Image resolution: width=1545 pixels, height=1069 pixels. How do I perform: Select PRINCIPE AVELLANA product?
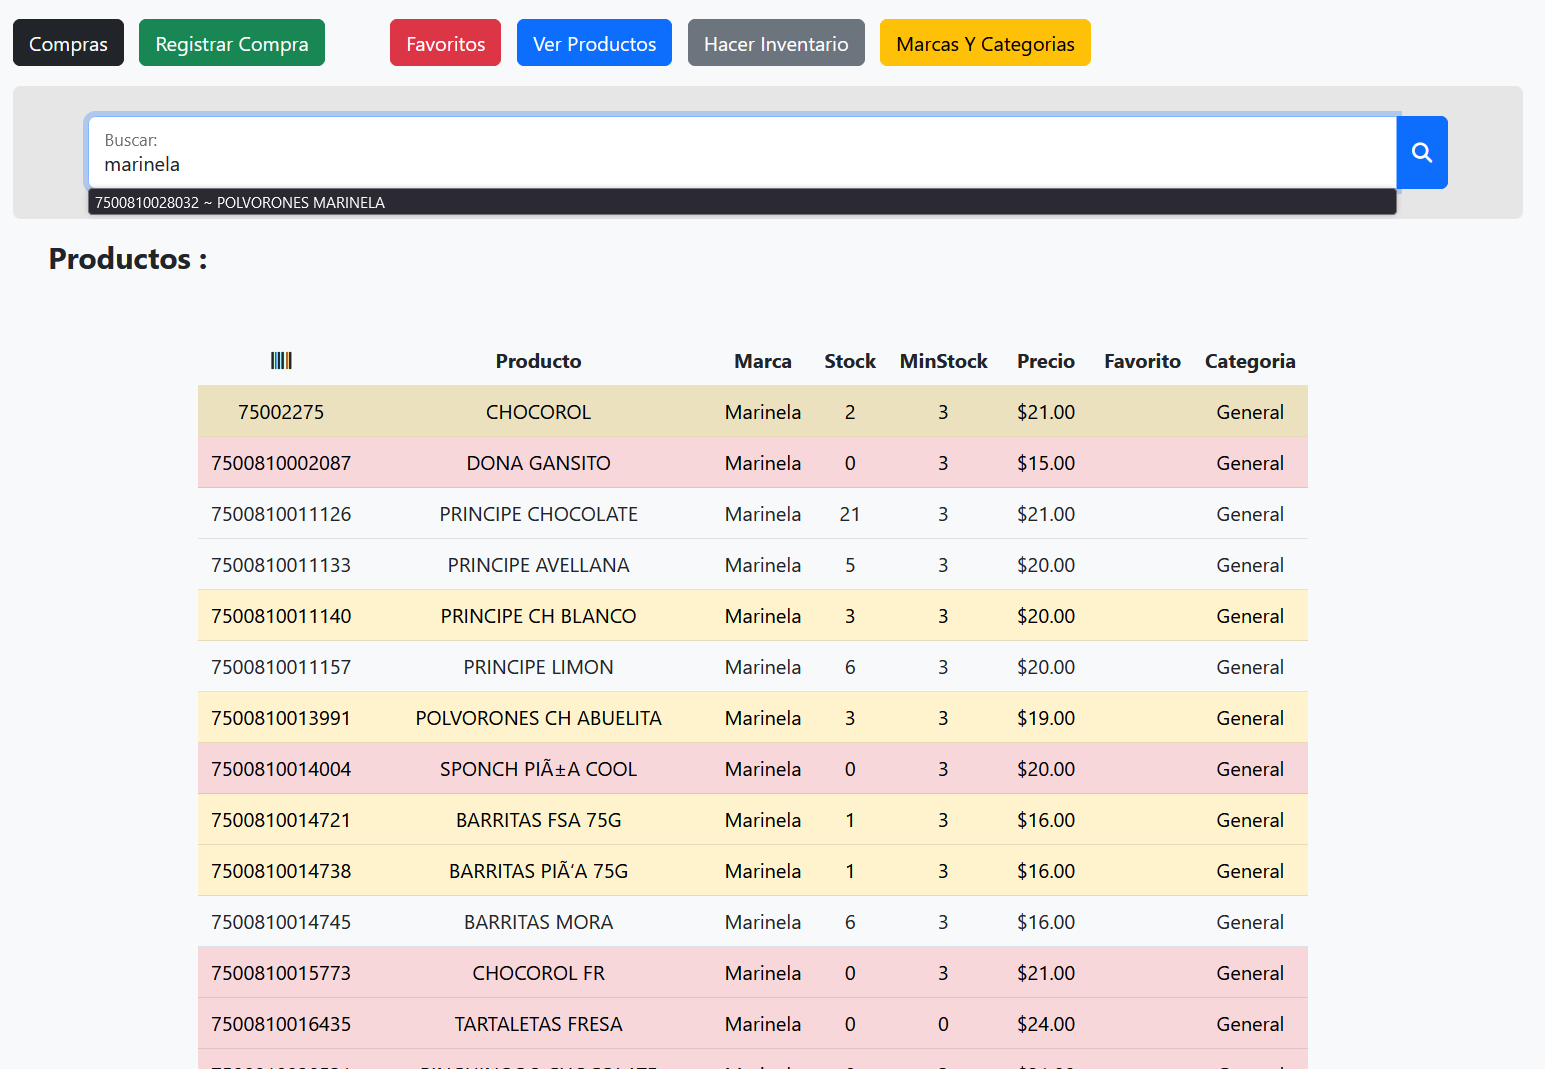coord(538,565)
